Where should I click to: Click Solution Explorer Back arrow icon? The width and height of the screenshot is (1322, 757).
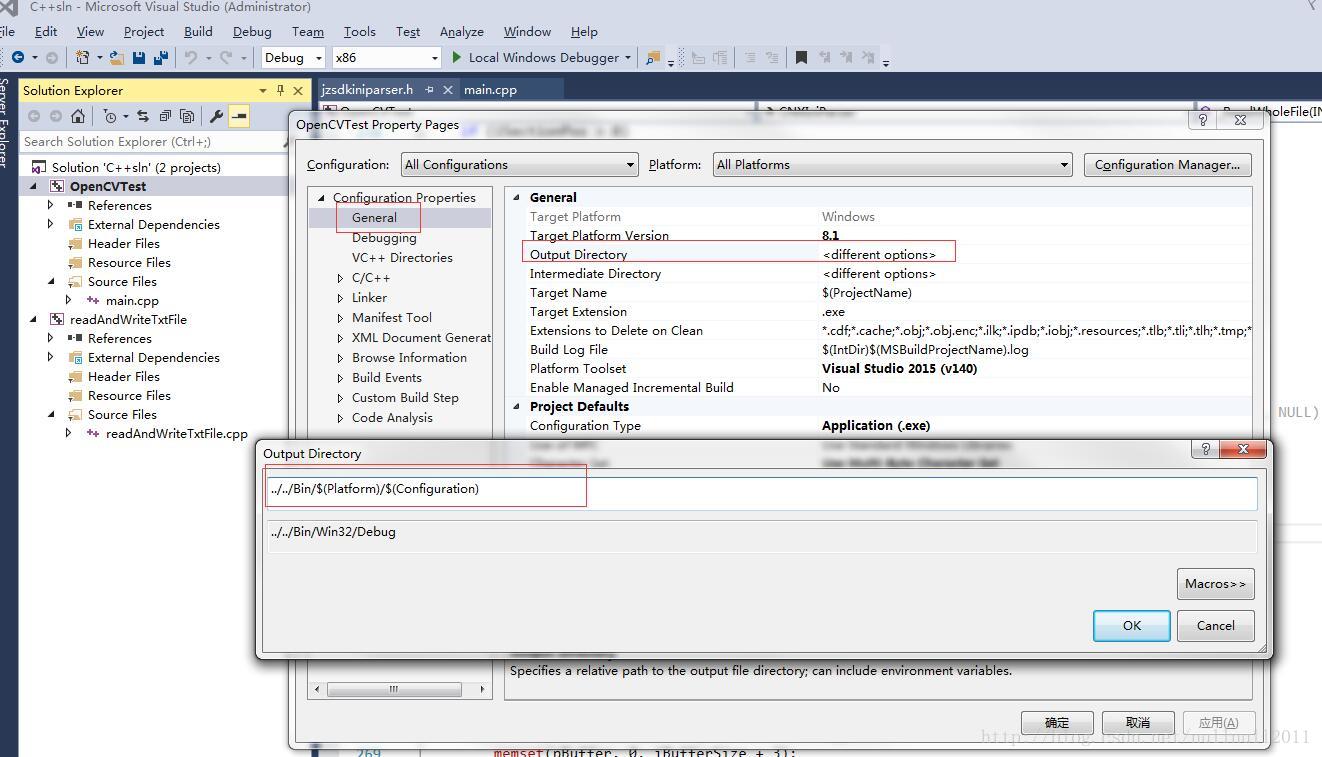point(33,116)
